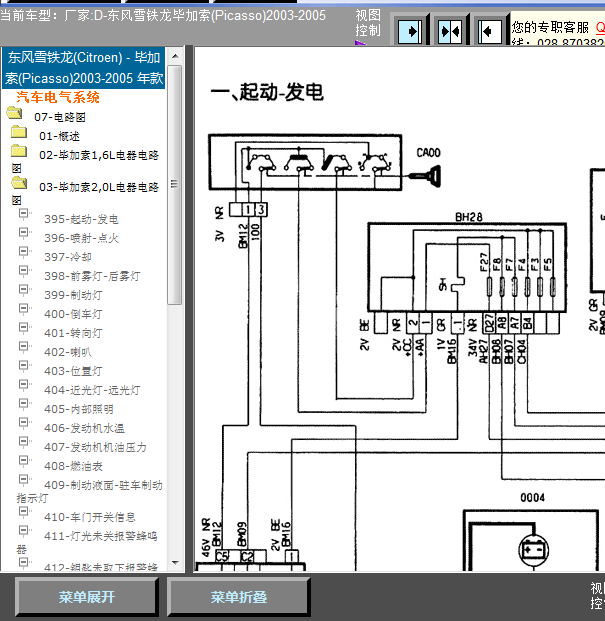
Task: Click the CA00 ignition key symbol
Action: pyautogui.click(x=425, y=176)
